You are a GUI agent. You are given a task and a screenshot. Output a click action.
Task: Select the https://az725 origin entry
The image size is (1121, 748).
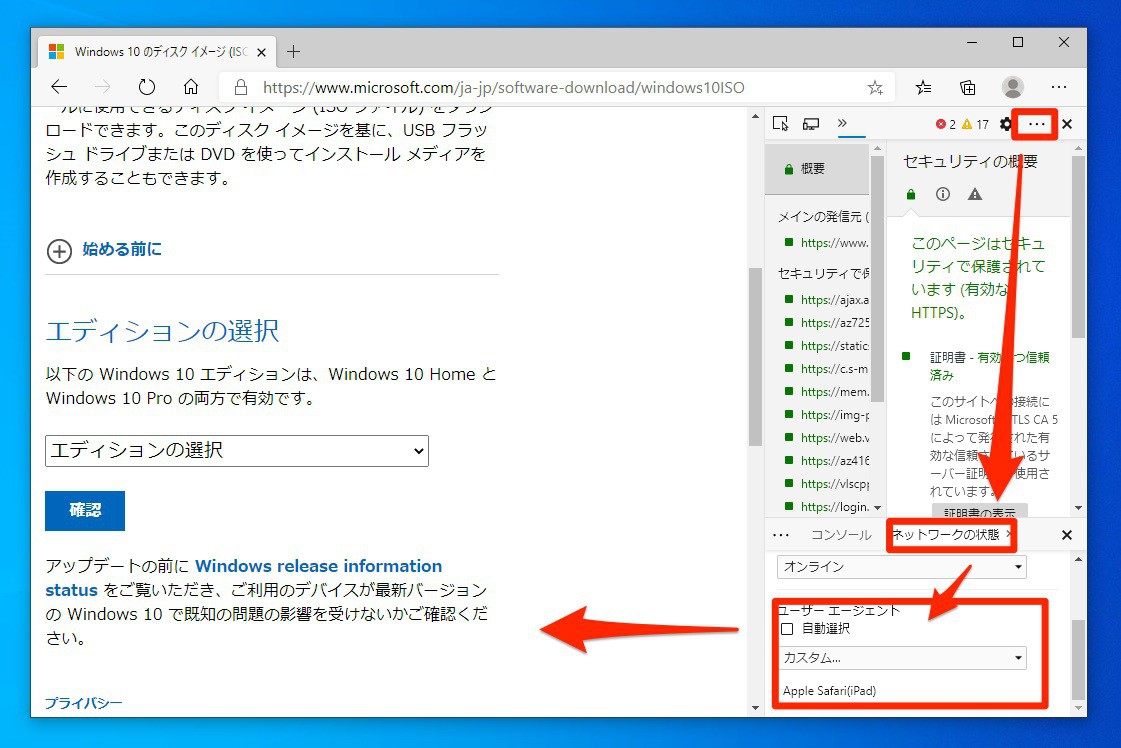(826, 323)
